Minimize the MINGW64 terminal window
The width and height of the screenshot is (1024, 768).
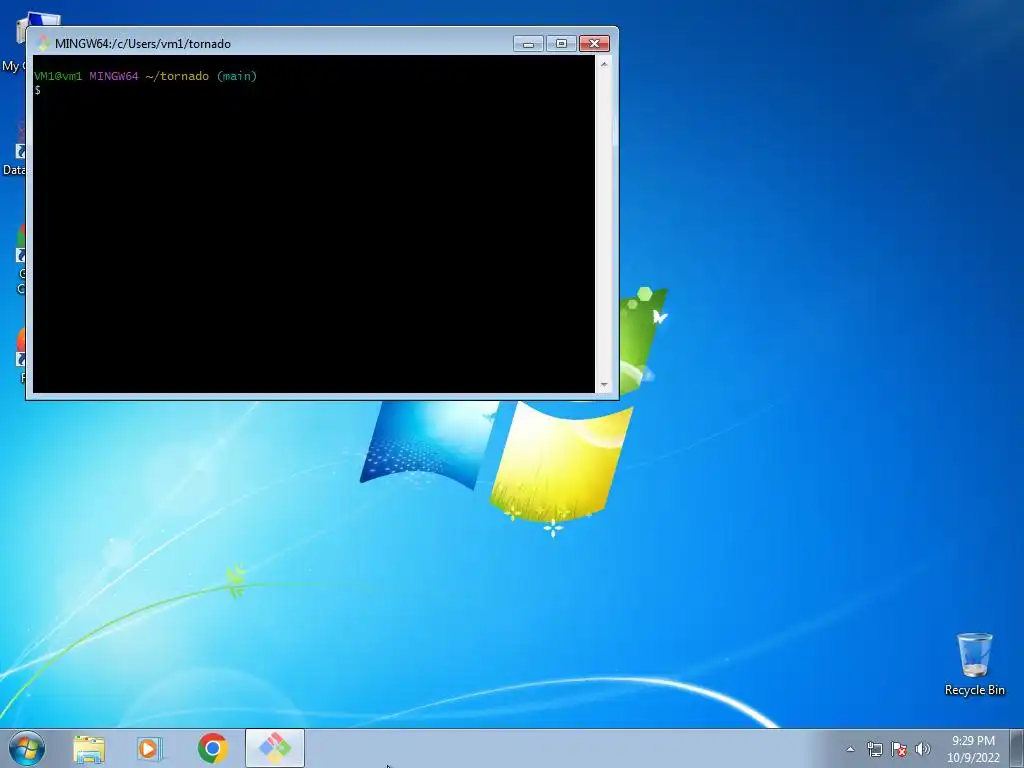[528, 44]
